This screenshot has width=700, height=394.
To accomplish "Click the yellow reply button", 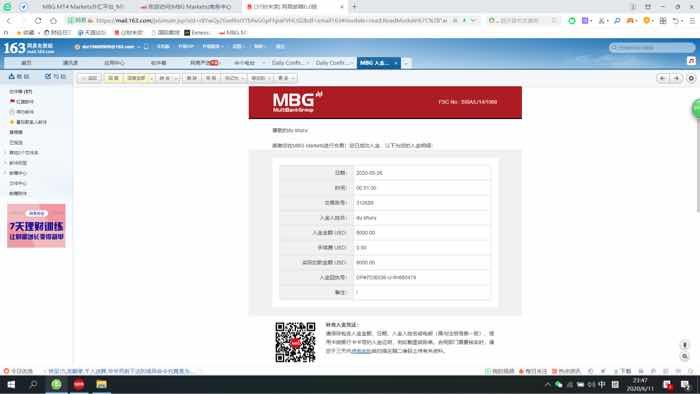I will coord(113,78).
